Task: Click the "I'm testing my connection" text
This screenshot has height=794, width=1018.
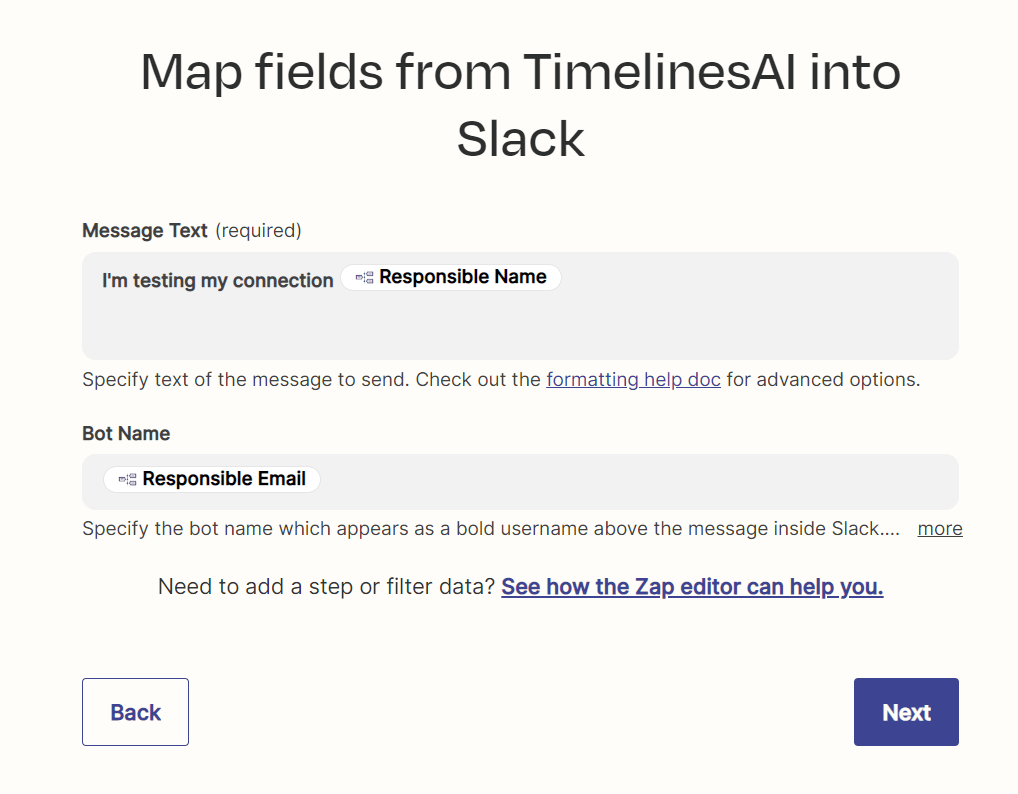Action: coord(218,281)
